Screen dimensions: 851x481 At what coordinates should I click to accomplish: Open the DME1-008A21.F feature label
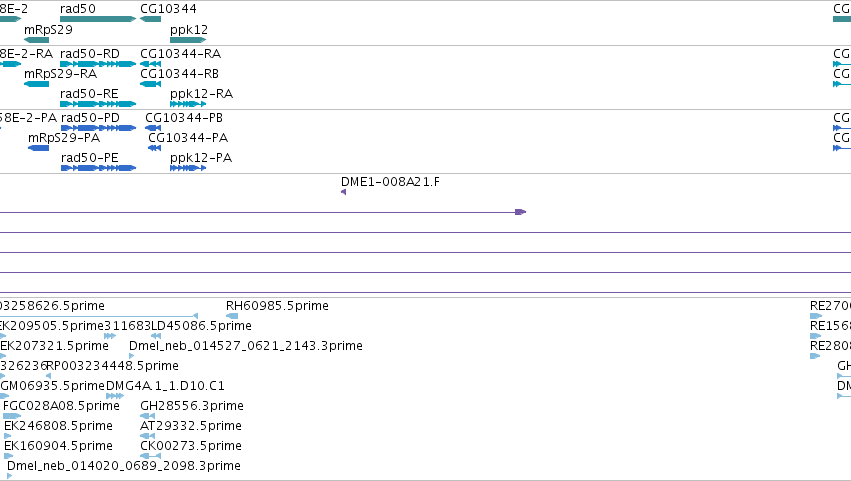coord(390,182)
